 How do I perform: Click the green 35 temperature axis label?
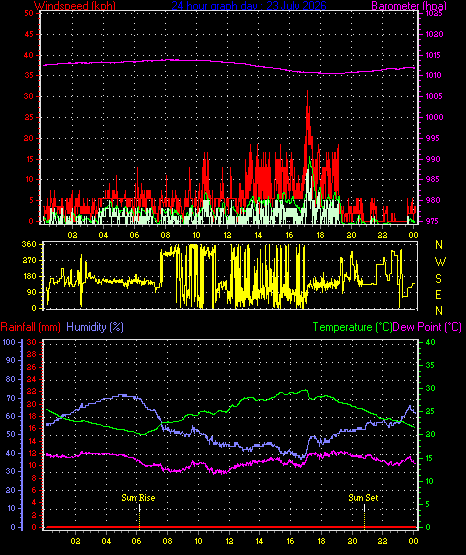430,365
